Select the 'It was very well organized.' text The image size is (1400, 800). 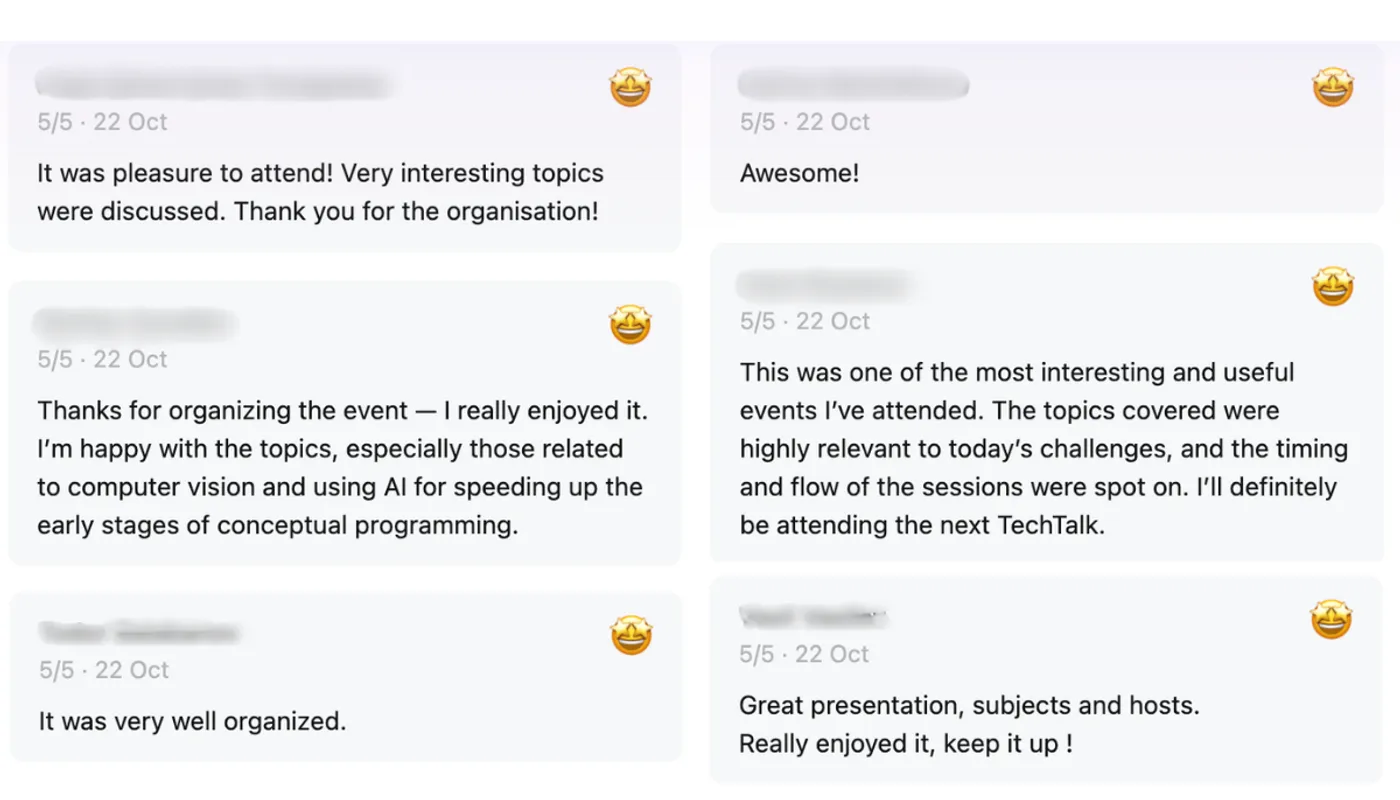[192, 721]
